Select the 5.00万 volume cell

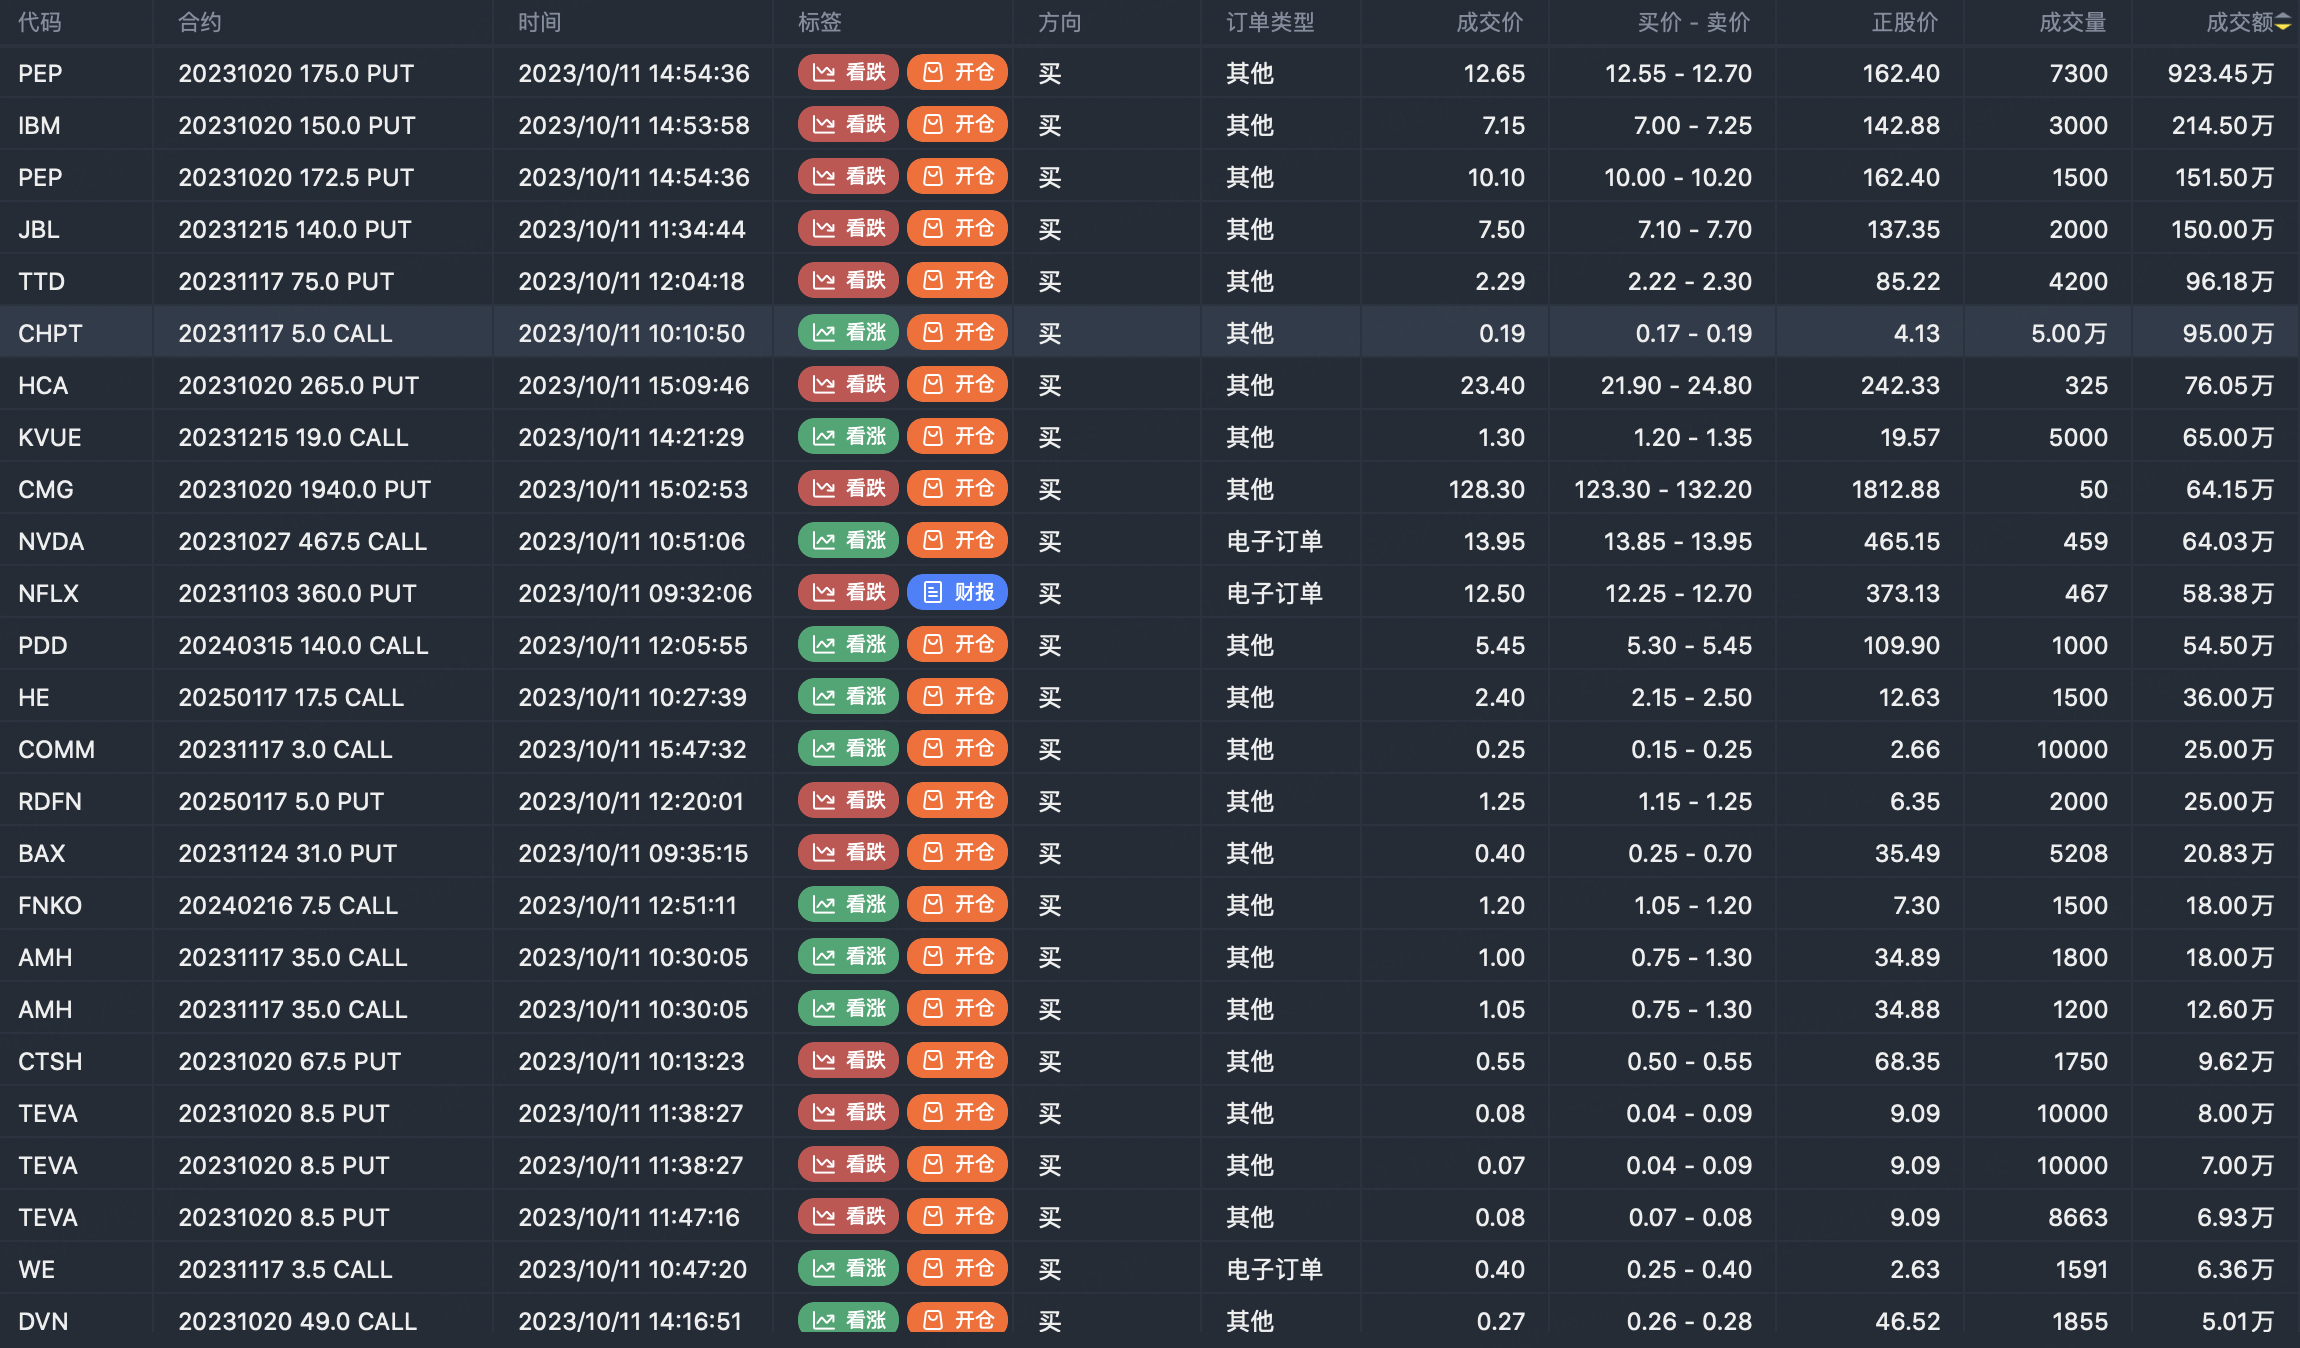2069,333
